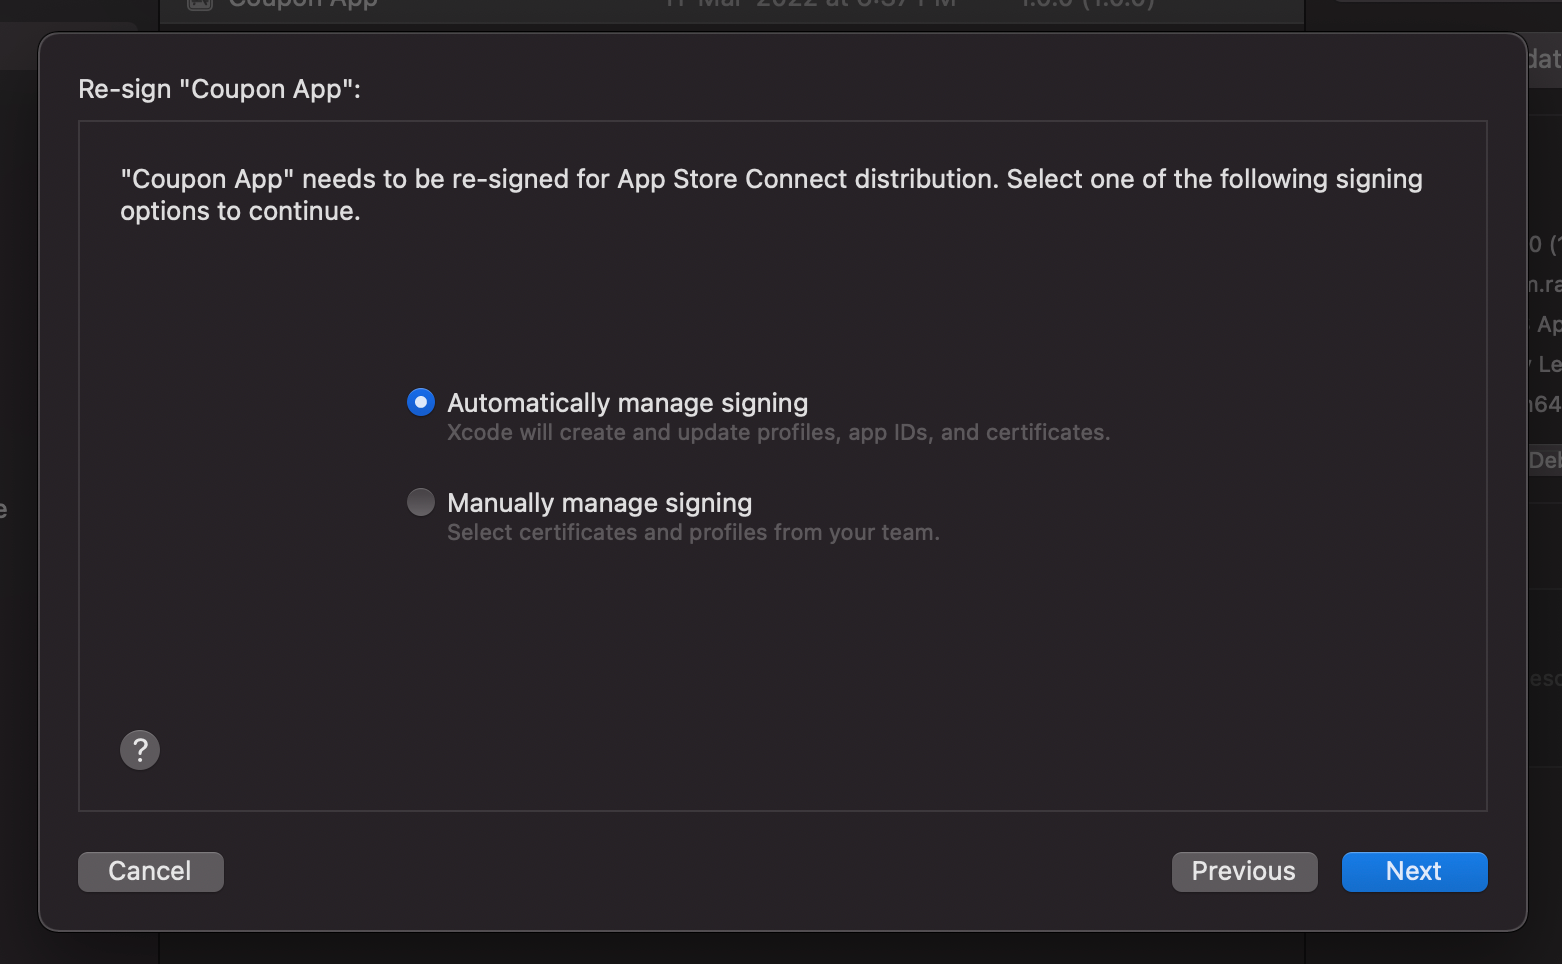Continue with the Next button
Image resolution: width=1562 pixels, height=964 pixels.
click(1414, 871)
